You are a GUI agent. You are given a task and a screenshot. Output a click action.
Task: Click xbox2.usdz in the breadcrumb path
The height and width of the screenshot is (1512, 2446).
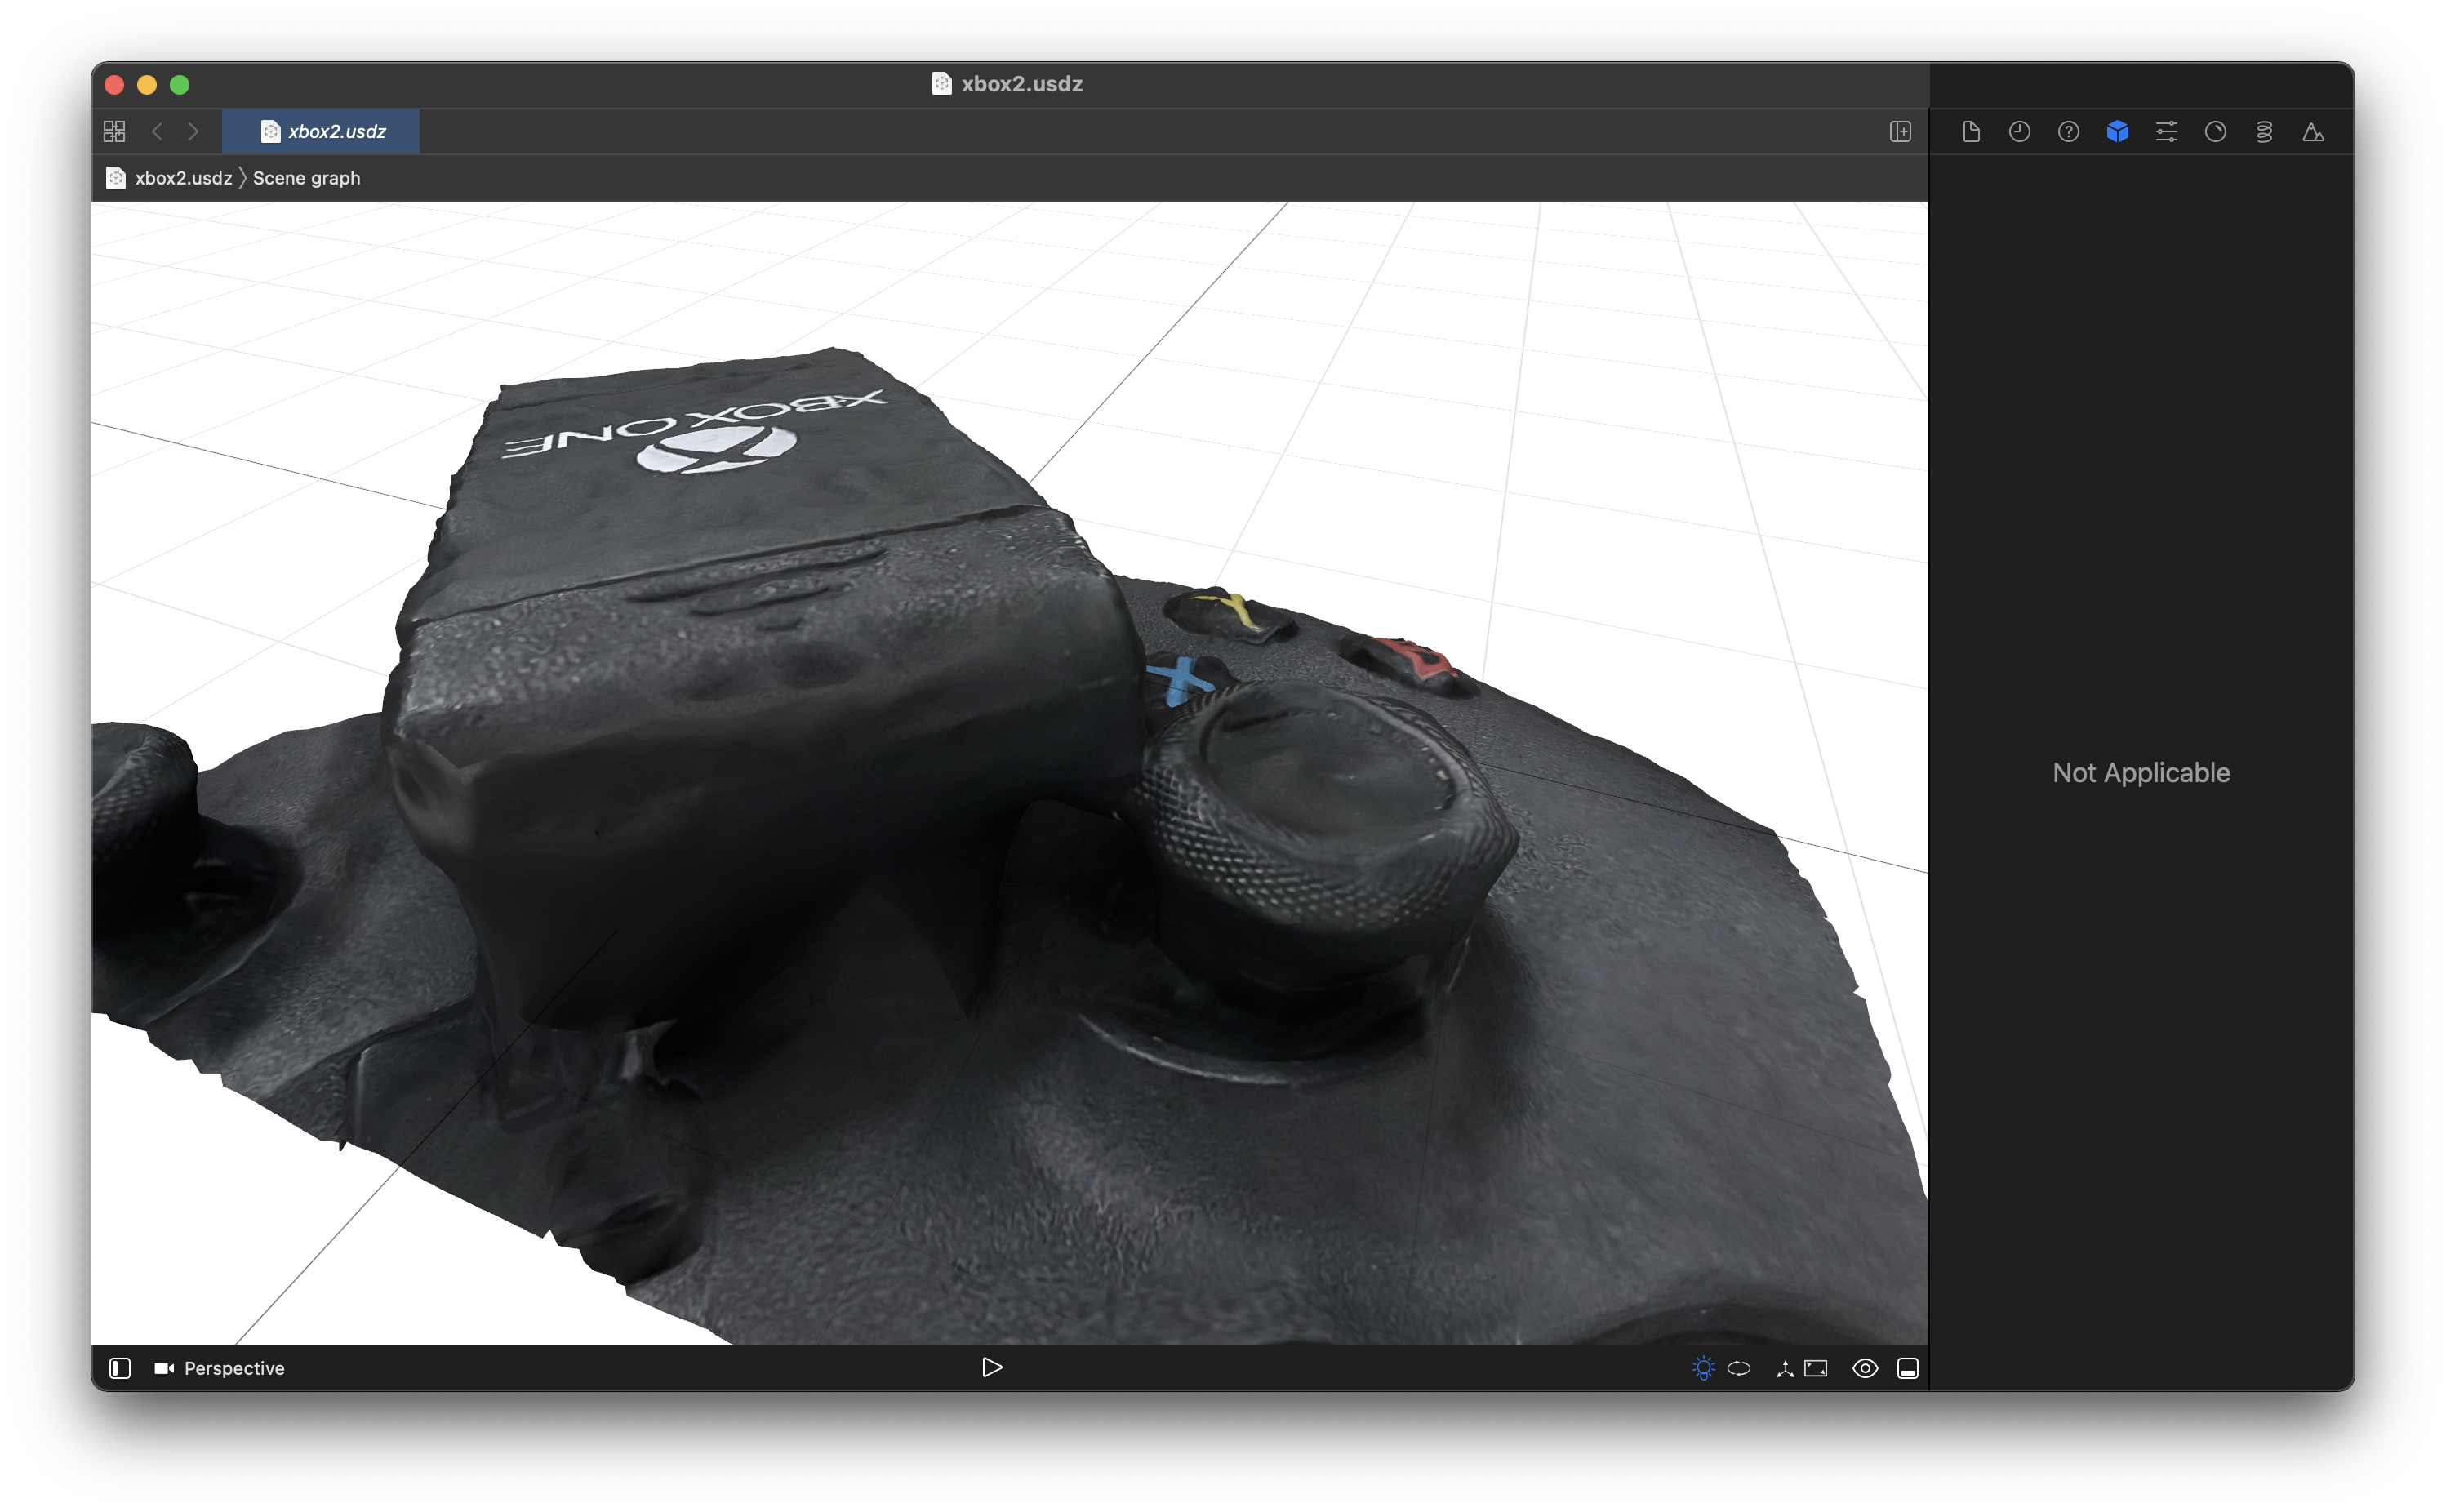[182, 178]
